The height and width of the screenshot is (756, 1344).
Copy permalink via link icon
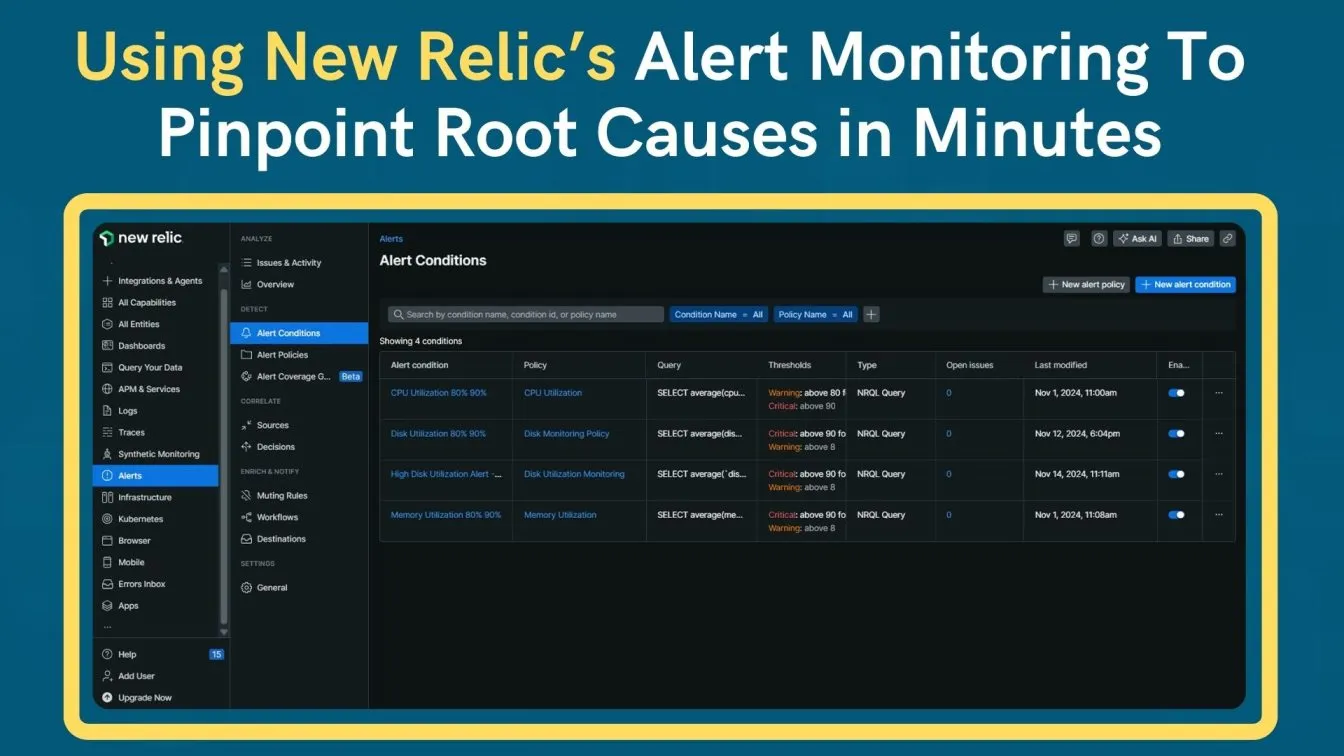1228,239
